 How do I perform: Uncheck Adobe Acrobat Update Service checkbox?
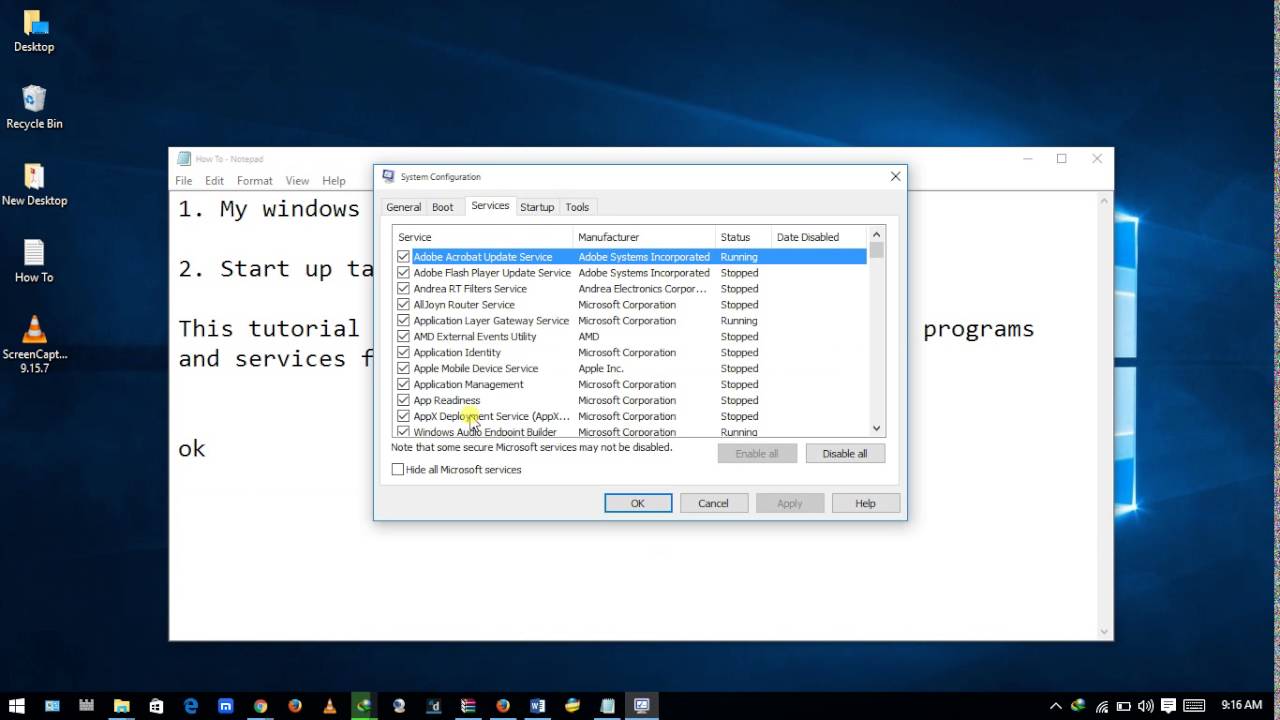click(x=403, y=257)
